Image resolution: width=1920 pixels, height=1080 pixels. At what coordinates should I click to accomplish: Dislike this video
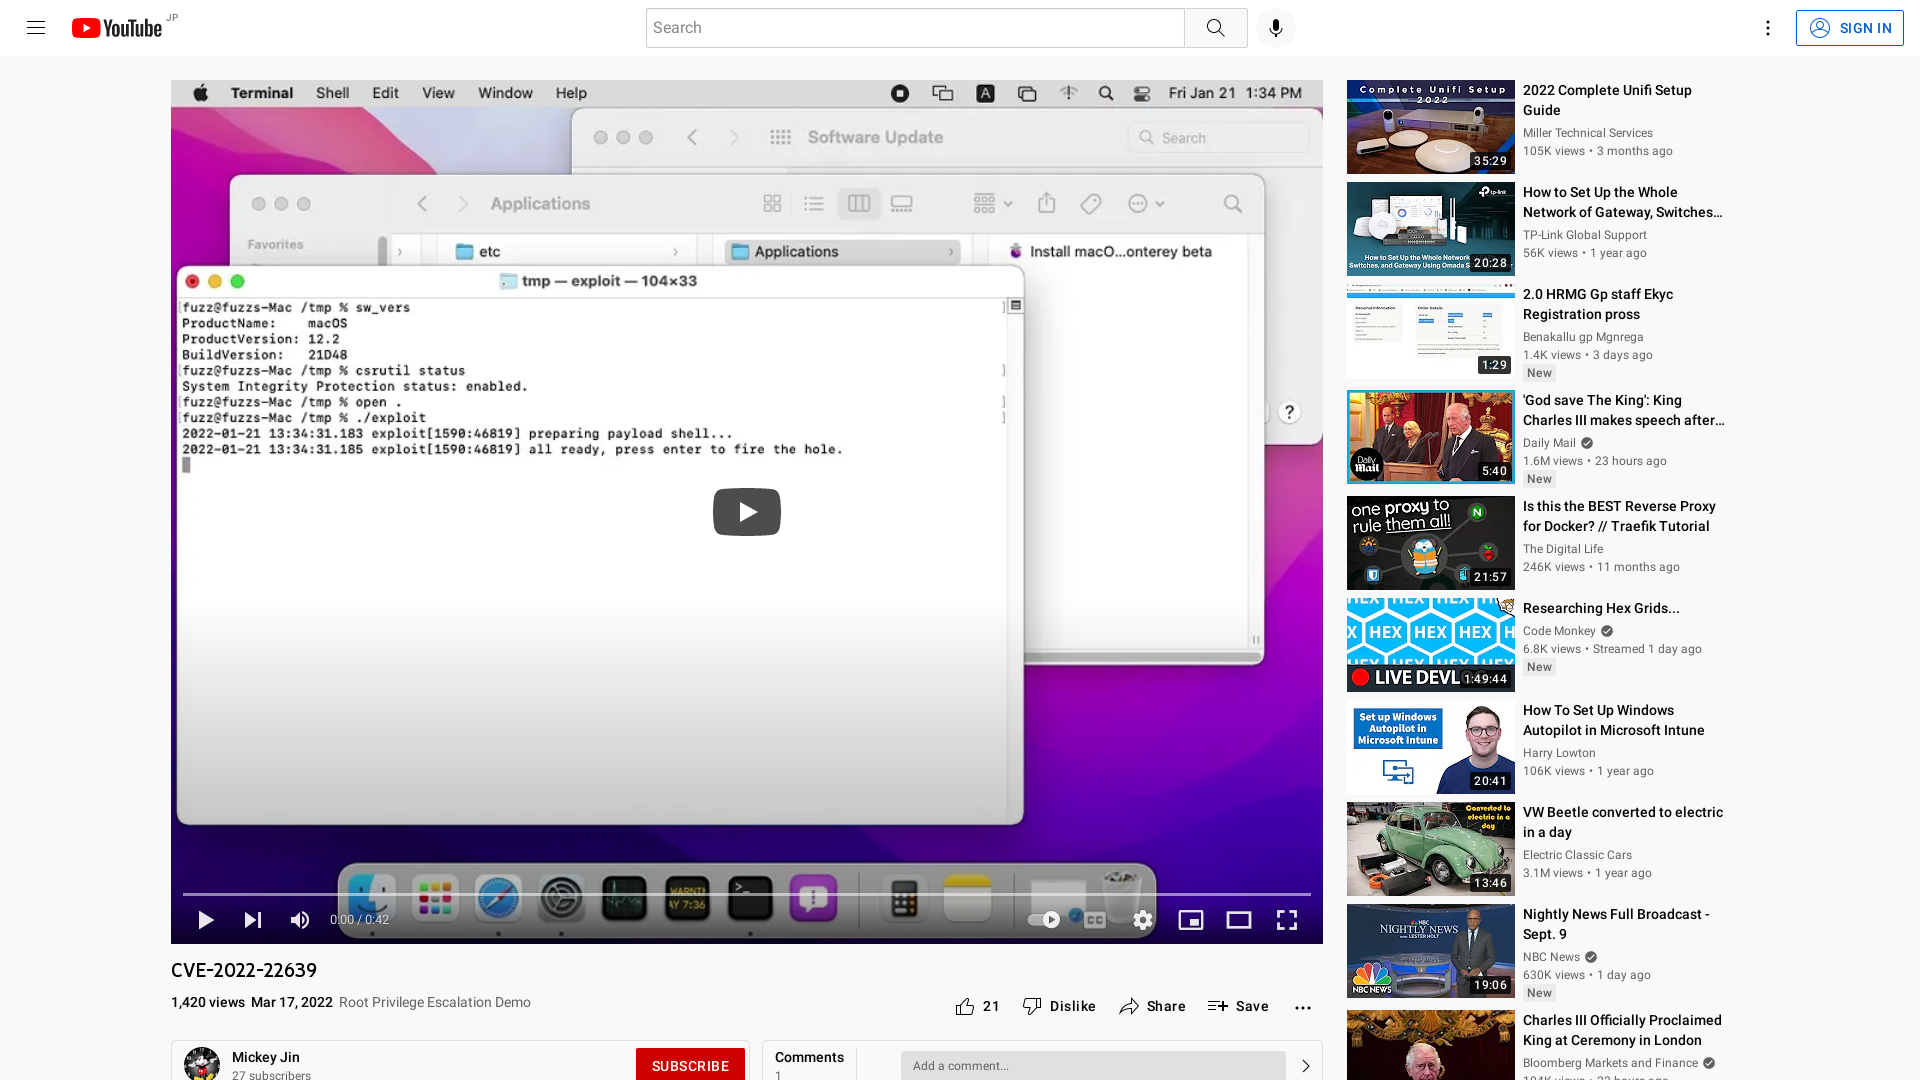pyautogui.click(x=1059, y=1007)
